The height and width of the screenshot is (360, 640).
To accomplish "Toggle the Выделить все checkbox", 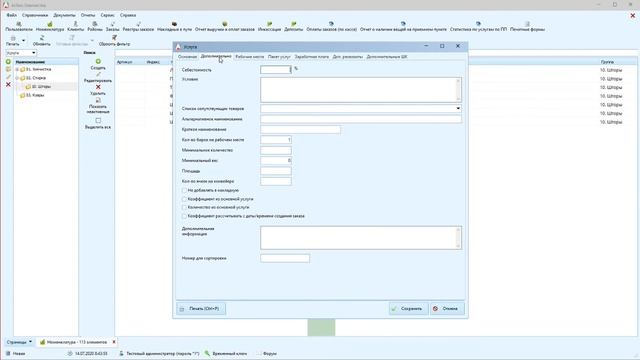I will (x=98, y=121).
